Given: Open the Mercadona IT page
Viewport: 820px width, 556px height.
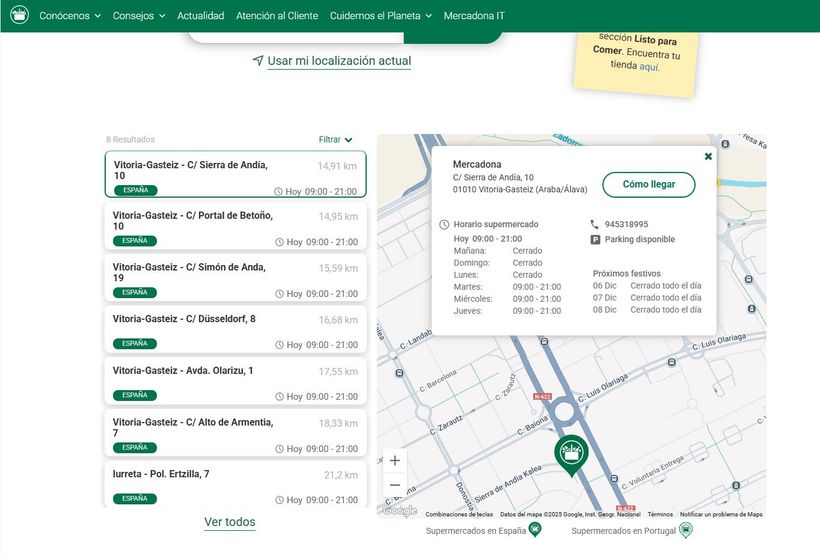Looking at the screenshot, I should coord(474,16).
